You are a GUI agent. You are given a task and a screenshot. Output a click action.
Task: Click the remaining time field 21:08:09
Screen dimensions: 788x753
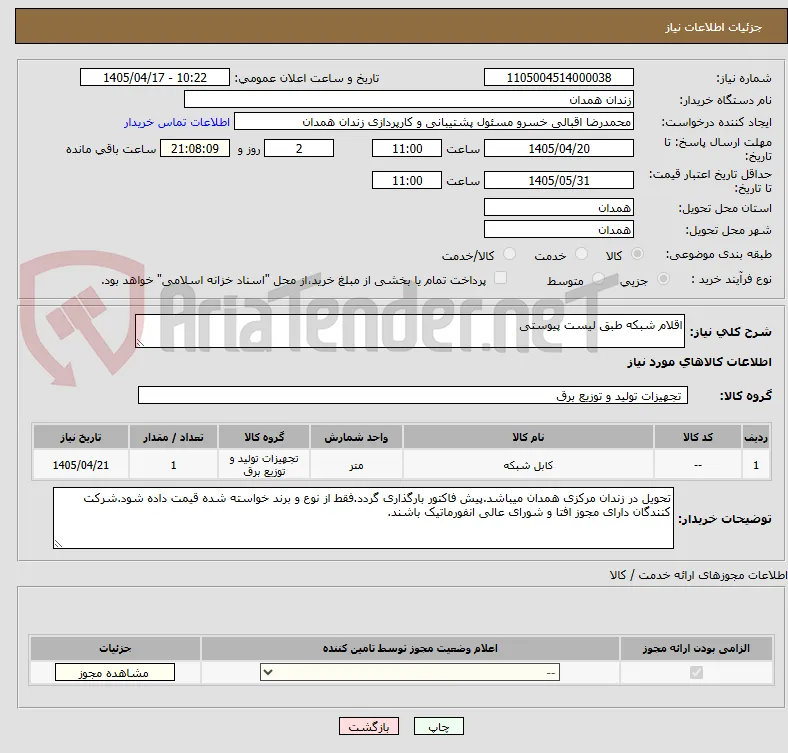click(x=195, y=148)
